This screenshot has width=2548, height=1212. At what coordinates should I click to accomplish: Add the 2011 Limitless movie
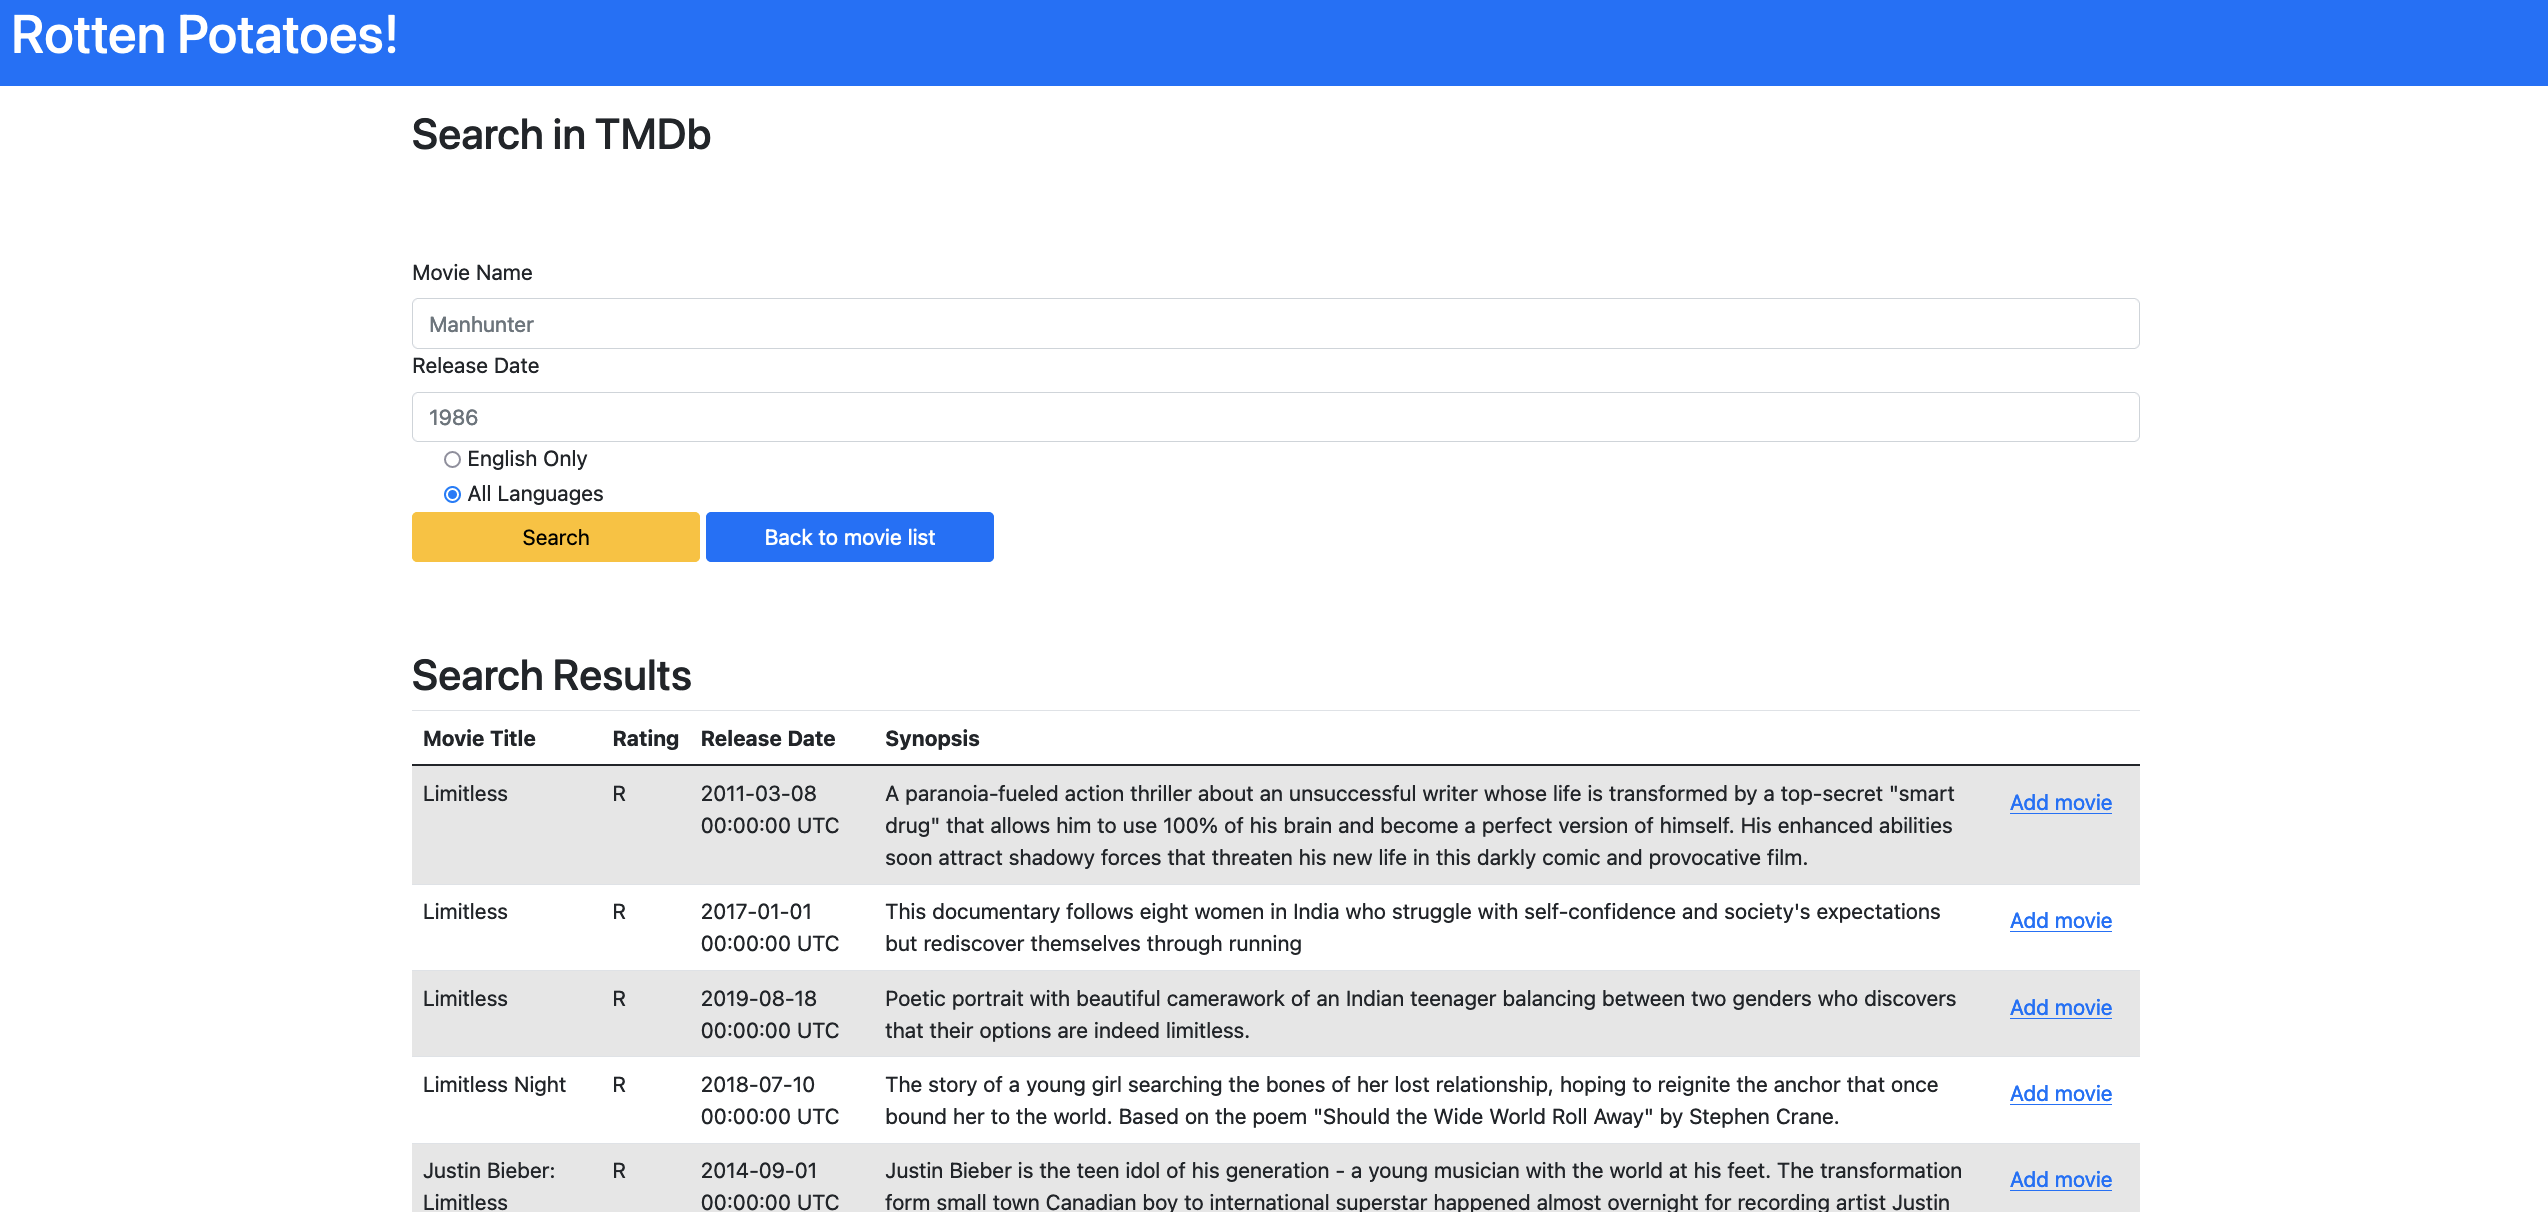click(x=2061, y=802)
